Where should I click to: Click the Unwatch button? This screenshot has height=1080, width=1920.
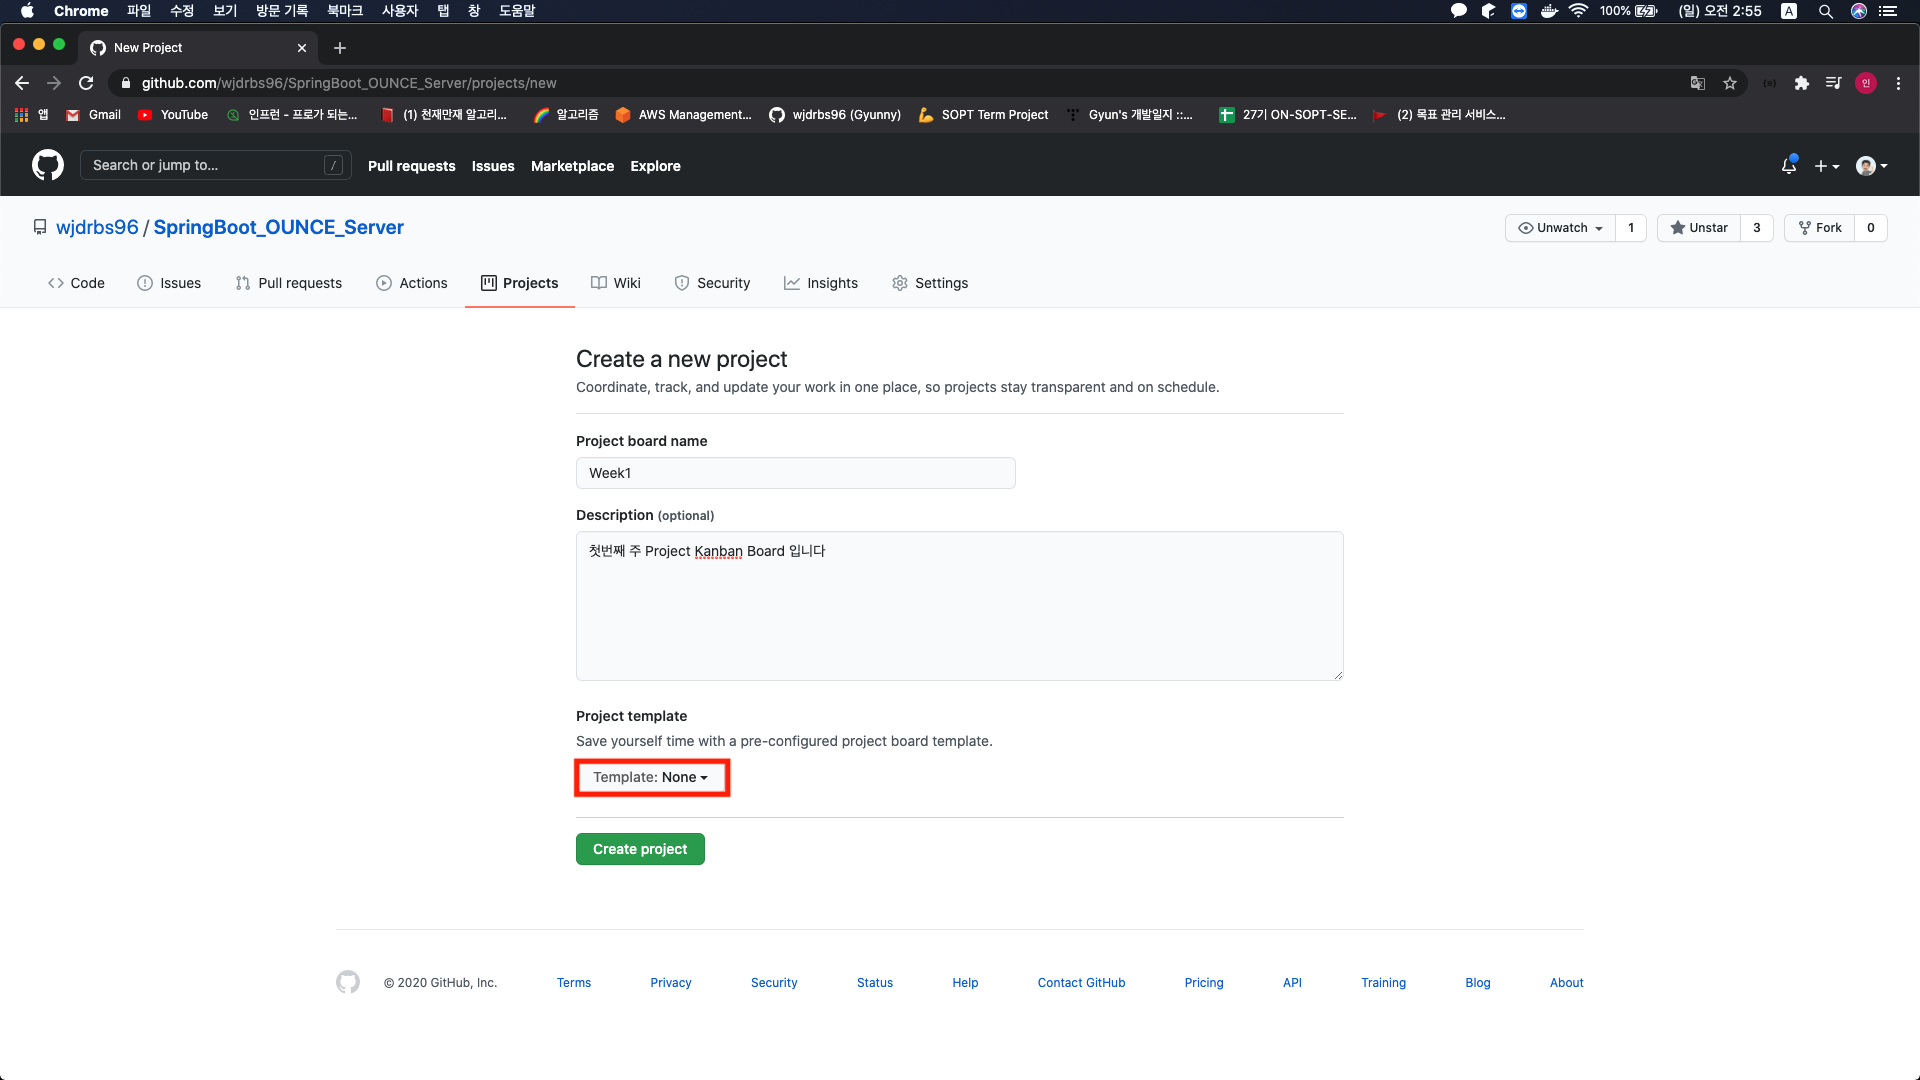(1560, 228)
